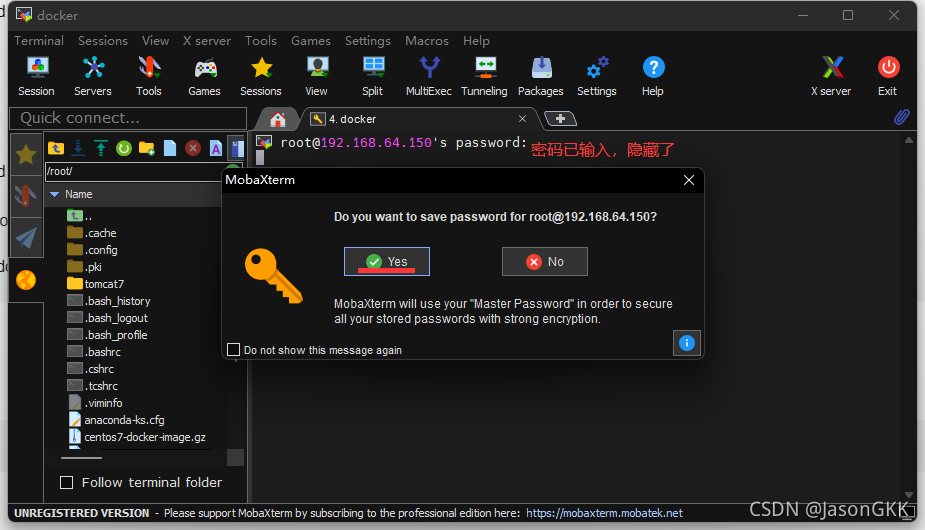The height and width of the screenshot is (530, 925).
Task: Open the sidebar paper plane Macros tab
Action: [26, 238]
